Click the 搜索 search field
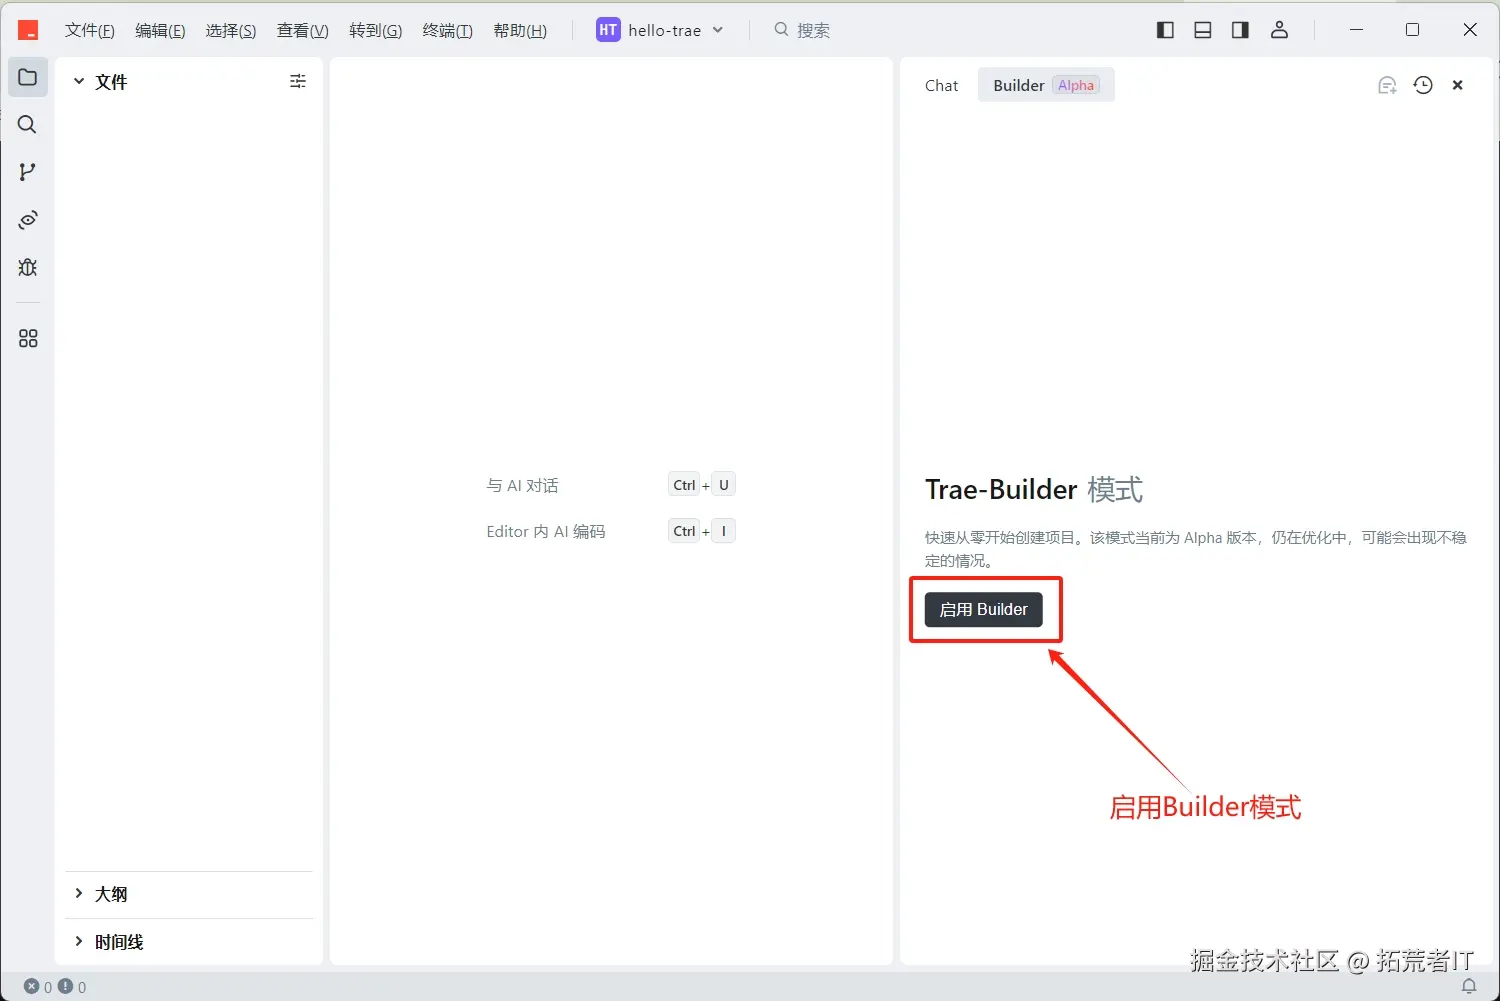This screenshot has height=1001, width=1500. [803, 30]
